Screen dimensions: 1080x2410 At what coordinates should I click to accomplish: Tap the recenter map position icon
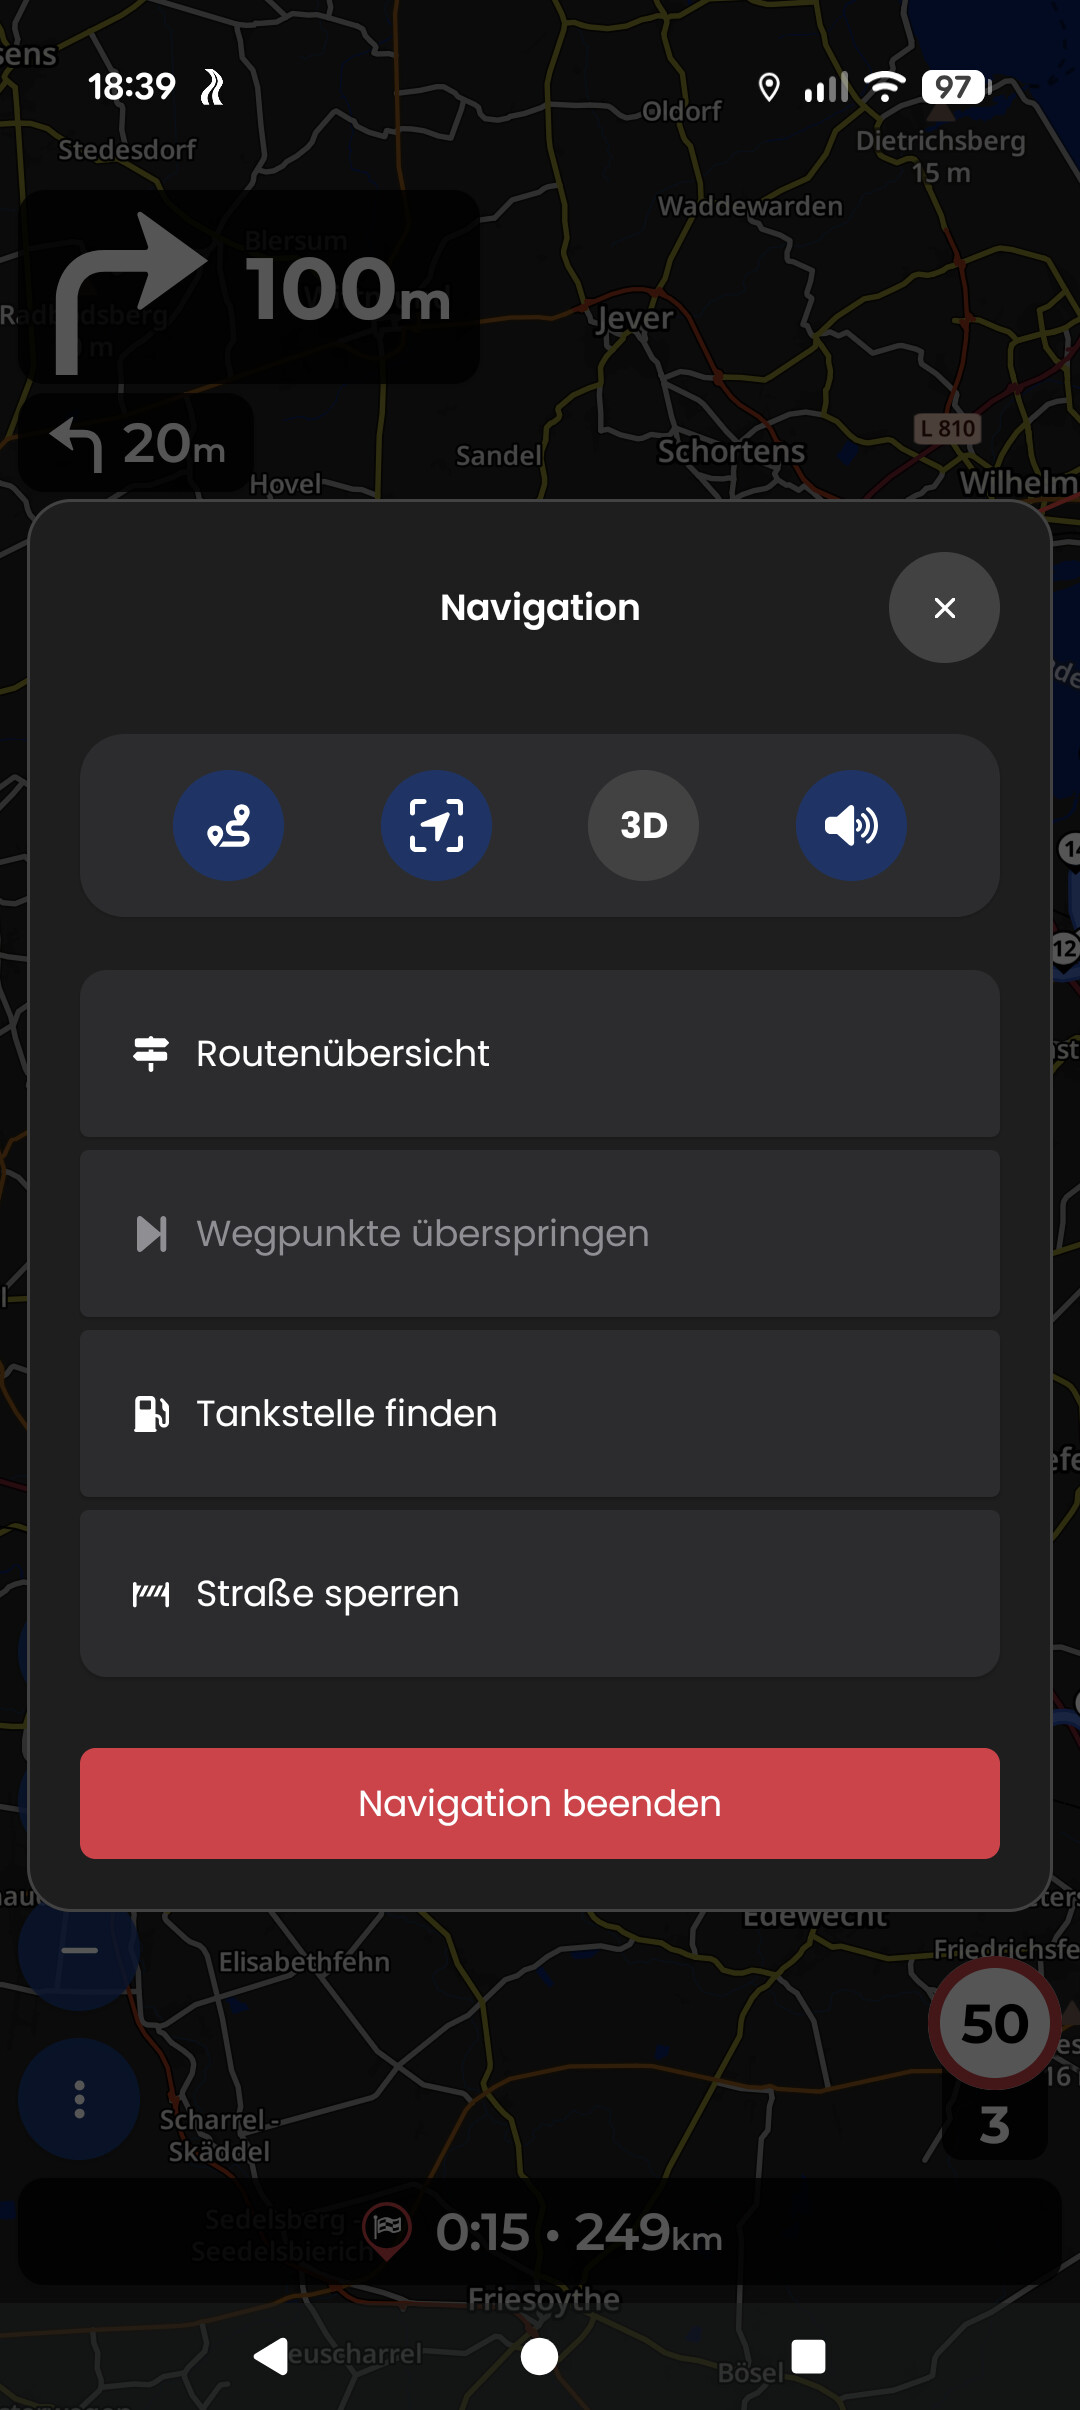[x=436, y=825]
